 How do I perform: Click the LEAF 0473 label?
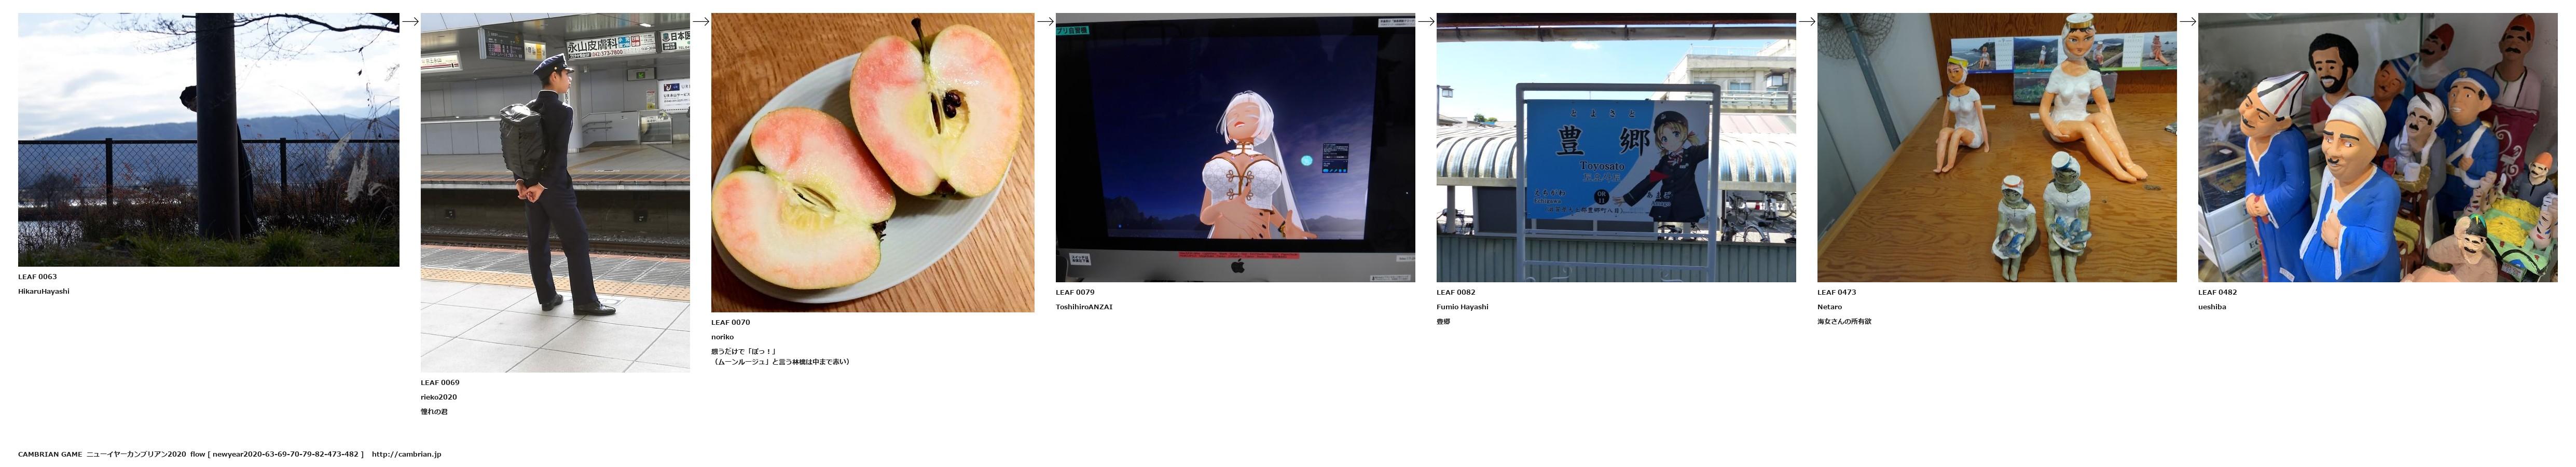[1837, 292]
